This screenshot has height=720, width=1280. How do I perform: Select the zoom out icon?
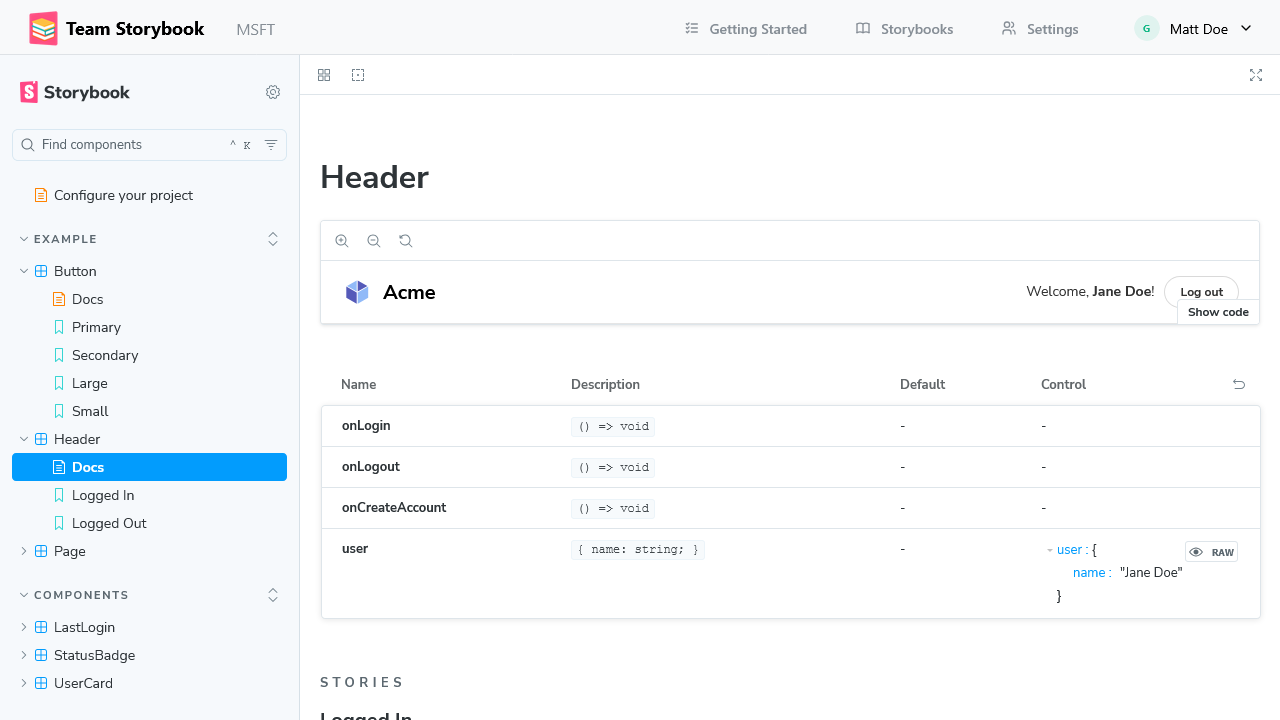click(374, 240)
